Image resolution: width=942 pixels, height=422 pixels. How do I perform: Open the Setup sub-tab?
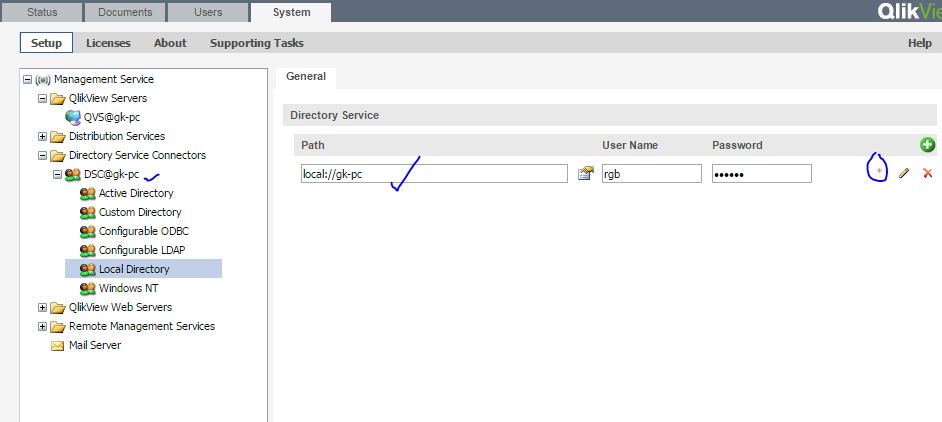46,43
